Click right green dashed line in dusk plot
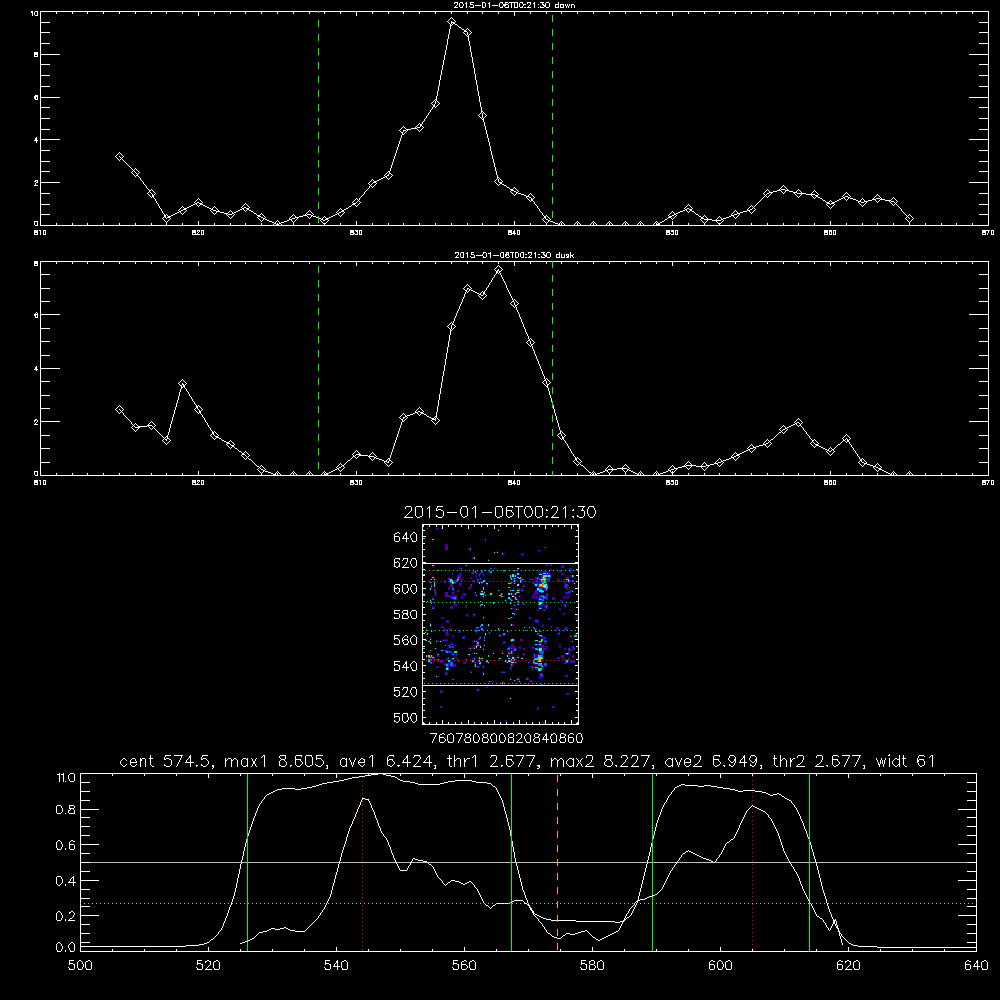This screenshot has width=1000, height=1000. tap(552, 368)
